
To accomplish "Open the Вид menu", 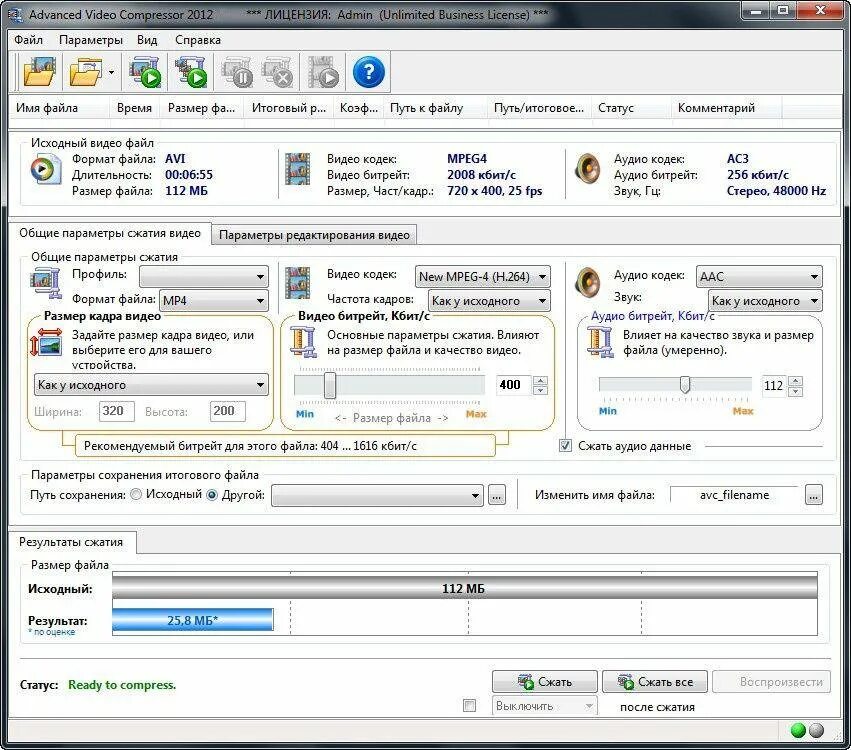I will (x=147, y=40).
